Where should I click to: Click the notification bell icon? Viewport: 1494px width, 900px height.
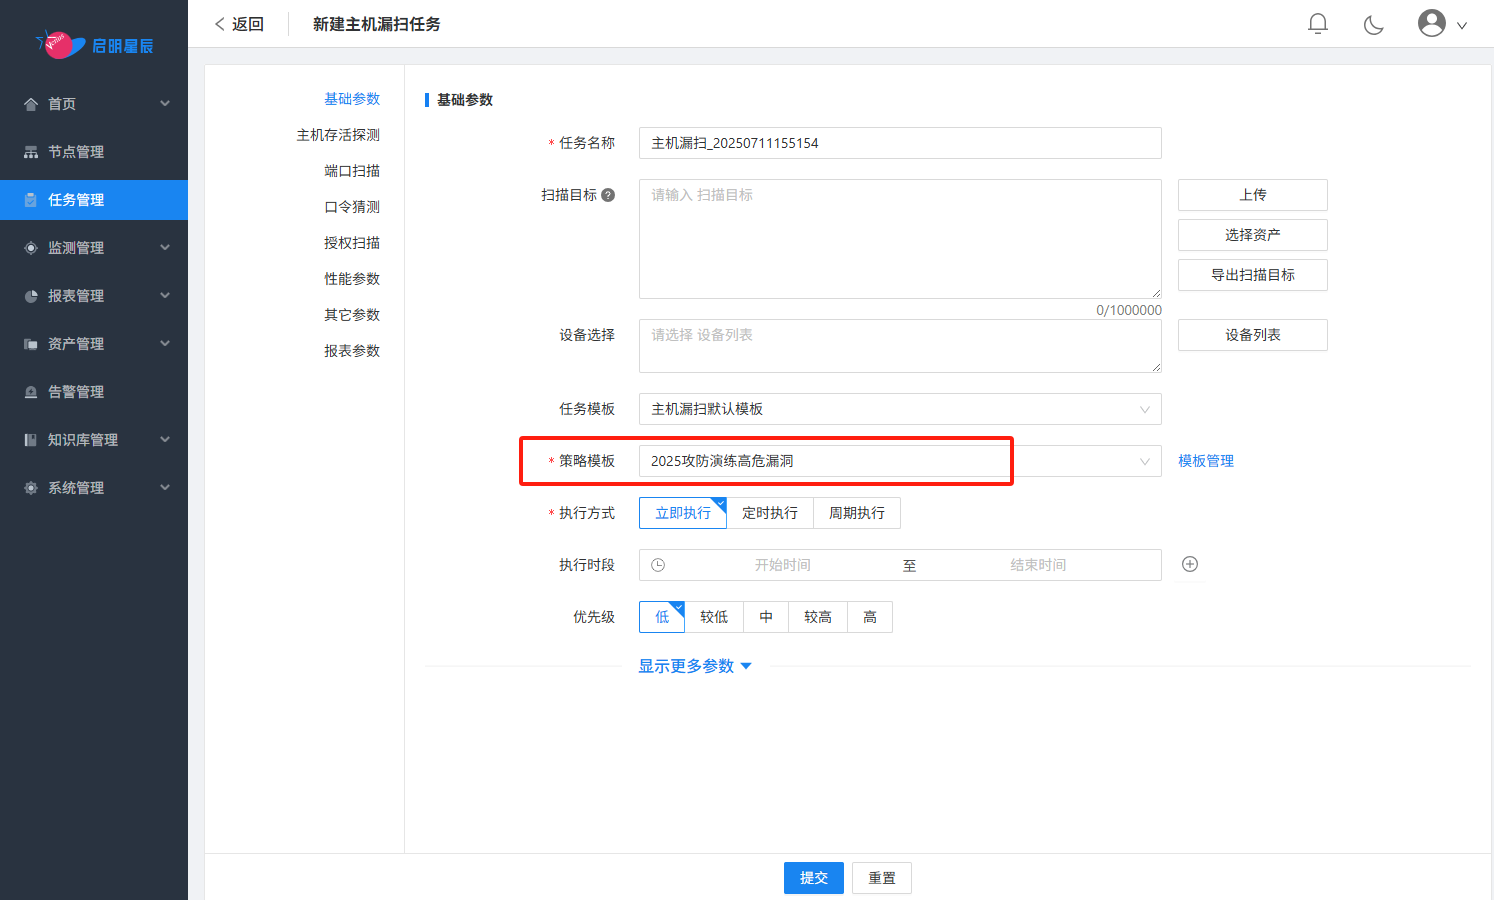pyautogui.click(x=1318, y=22)
